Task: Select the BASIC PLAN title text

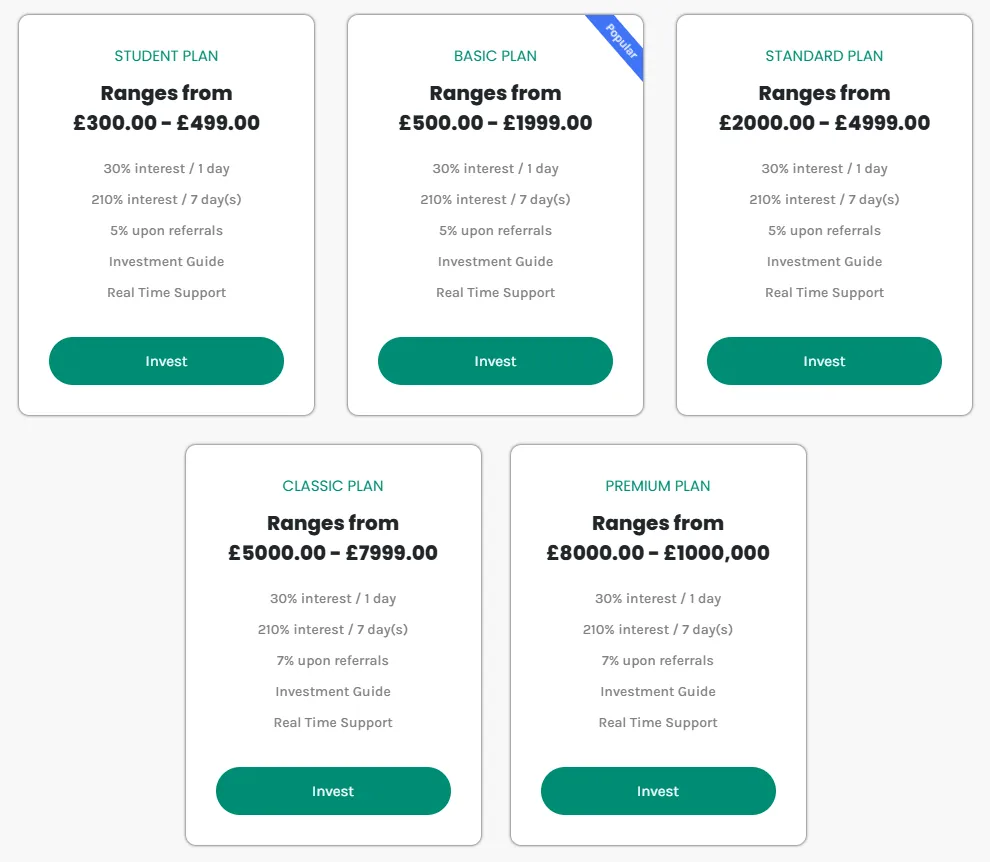Action: coord(495,56)
